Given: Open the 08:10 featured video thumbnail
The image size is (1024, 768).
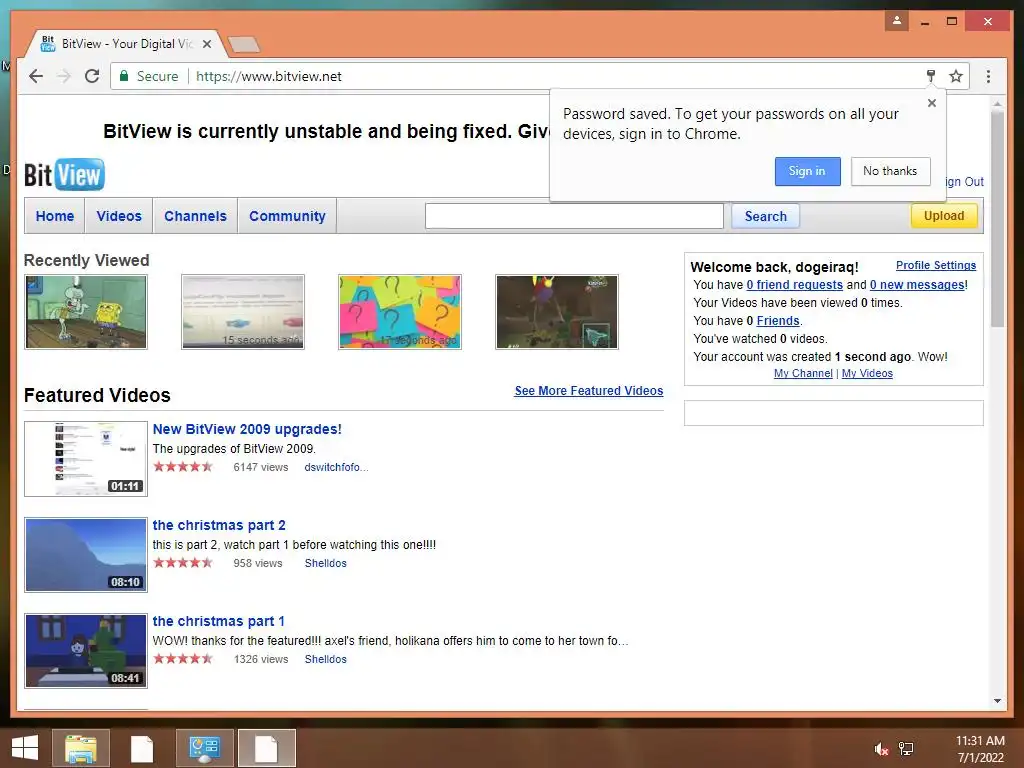Looking at the screenshot, I should (86, 555).
